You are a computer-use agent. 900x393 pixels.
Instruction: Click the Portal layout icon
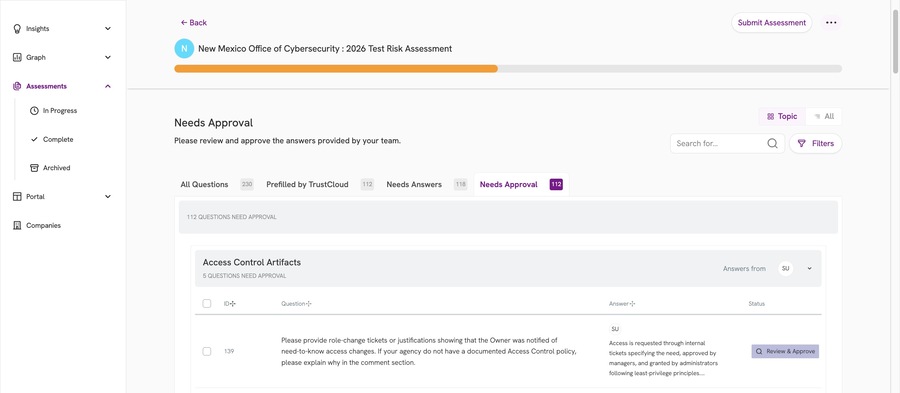pyautogui.click(x=17, y=197)
